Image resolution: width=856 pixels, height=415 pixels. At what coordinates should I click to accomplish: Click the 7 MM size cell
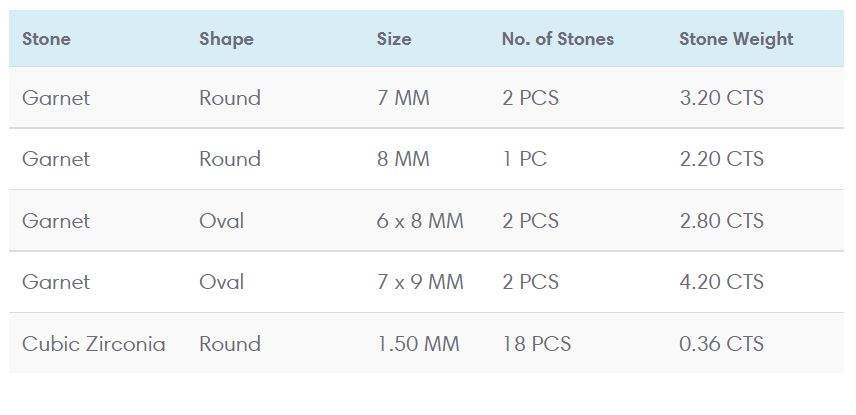coord(403,98)
